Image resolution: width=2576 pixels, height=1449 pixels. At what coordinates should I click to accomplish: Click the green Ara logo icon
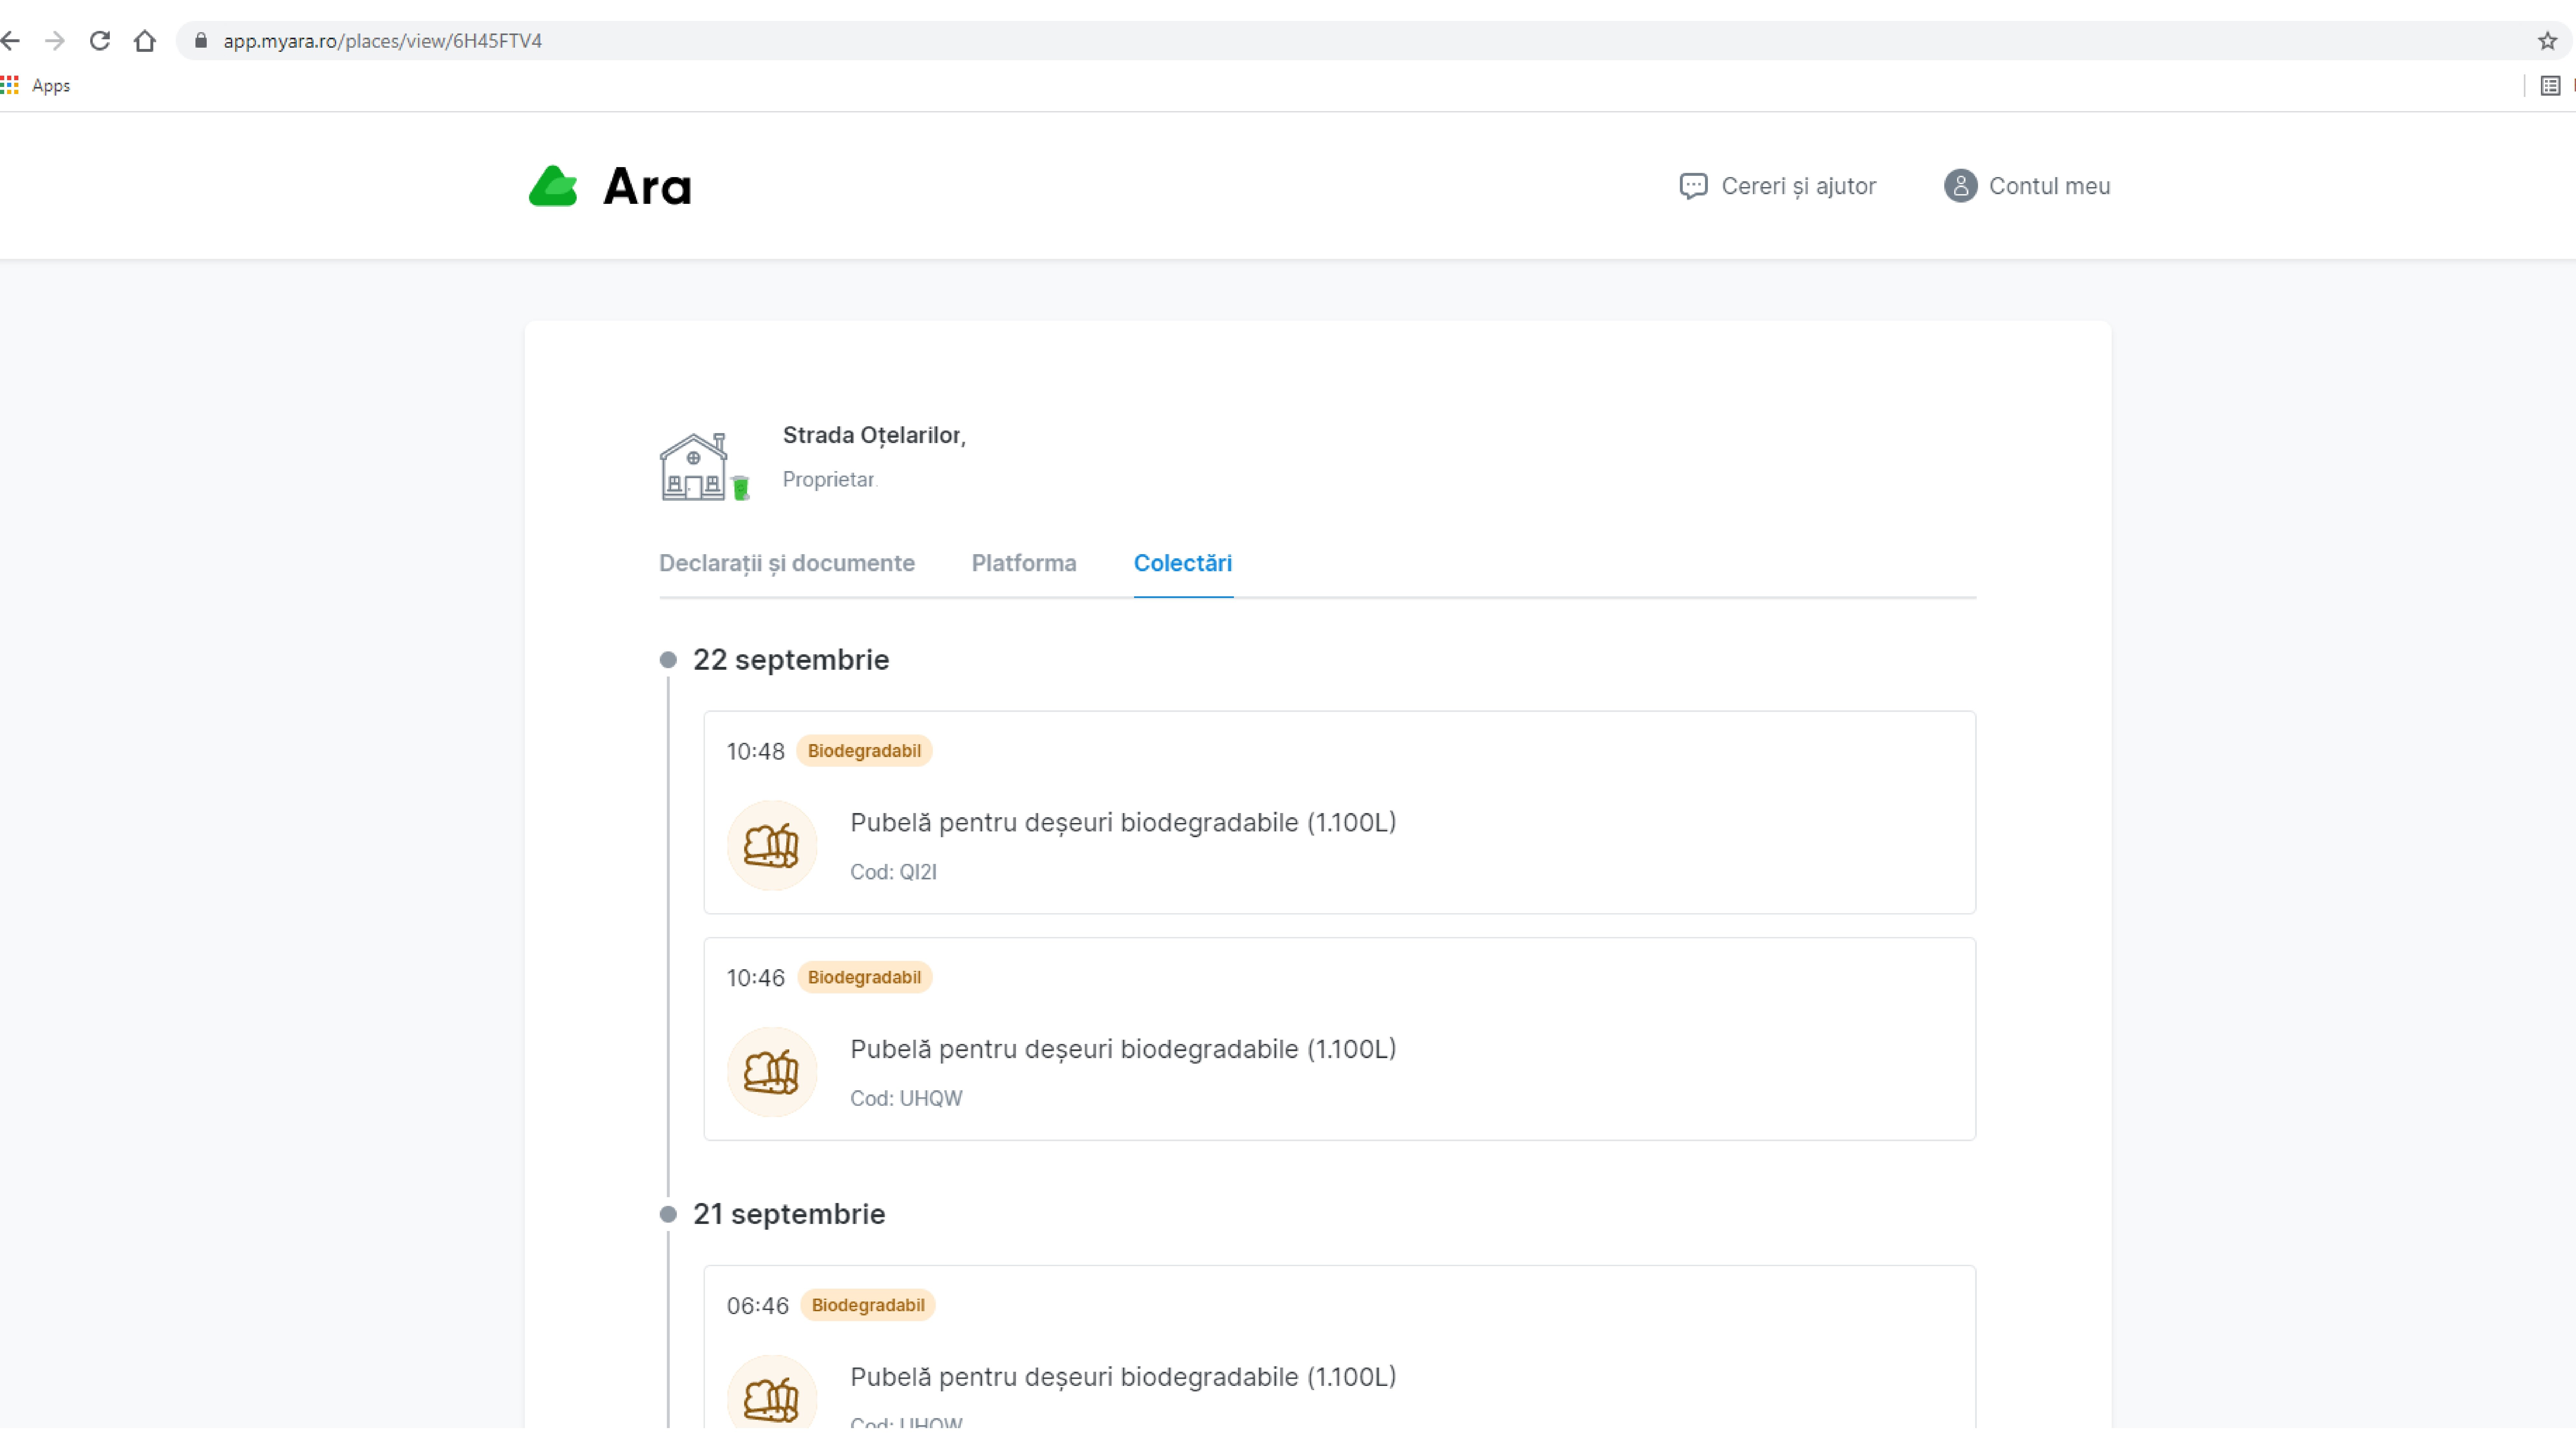point(553,186)
